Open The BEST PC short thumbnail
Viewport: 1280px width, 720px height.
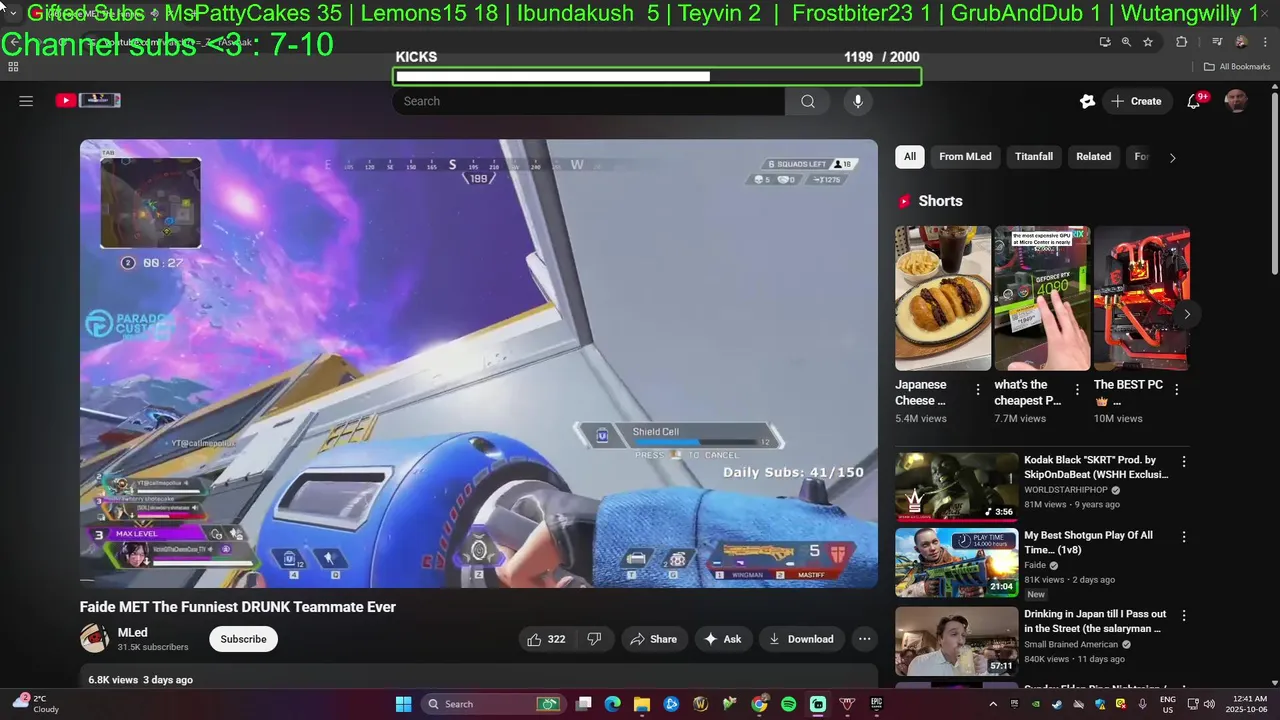coord(1141,298)
